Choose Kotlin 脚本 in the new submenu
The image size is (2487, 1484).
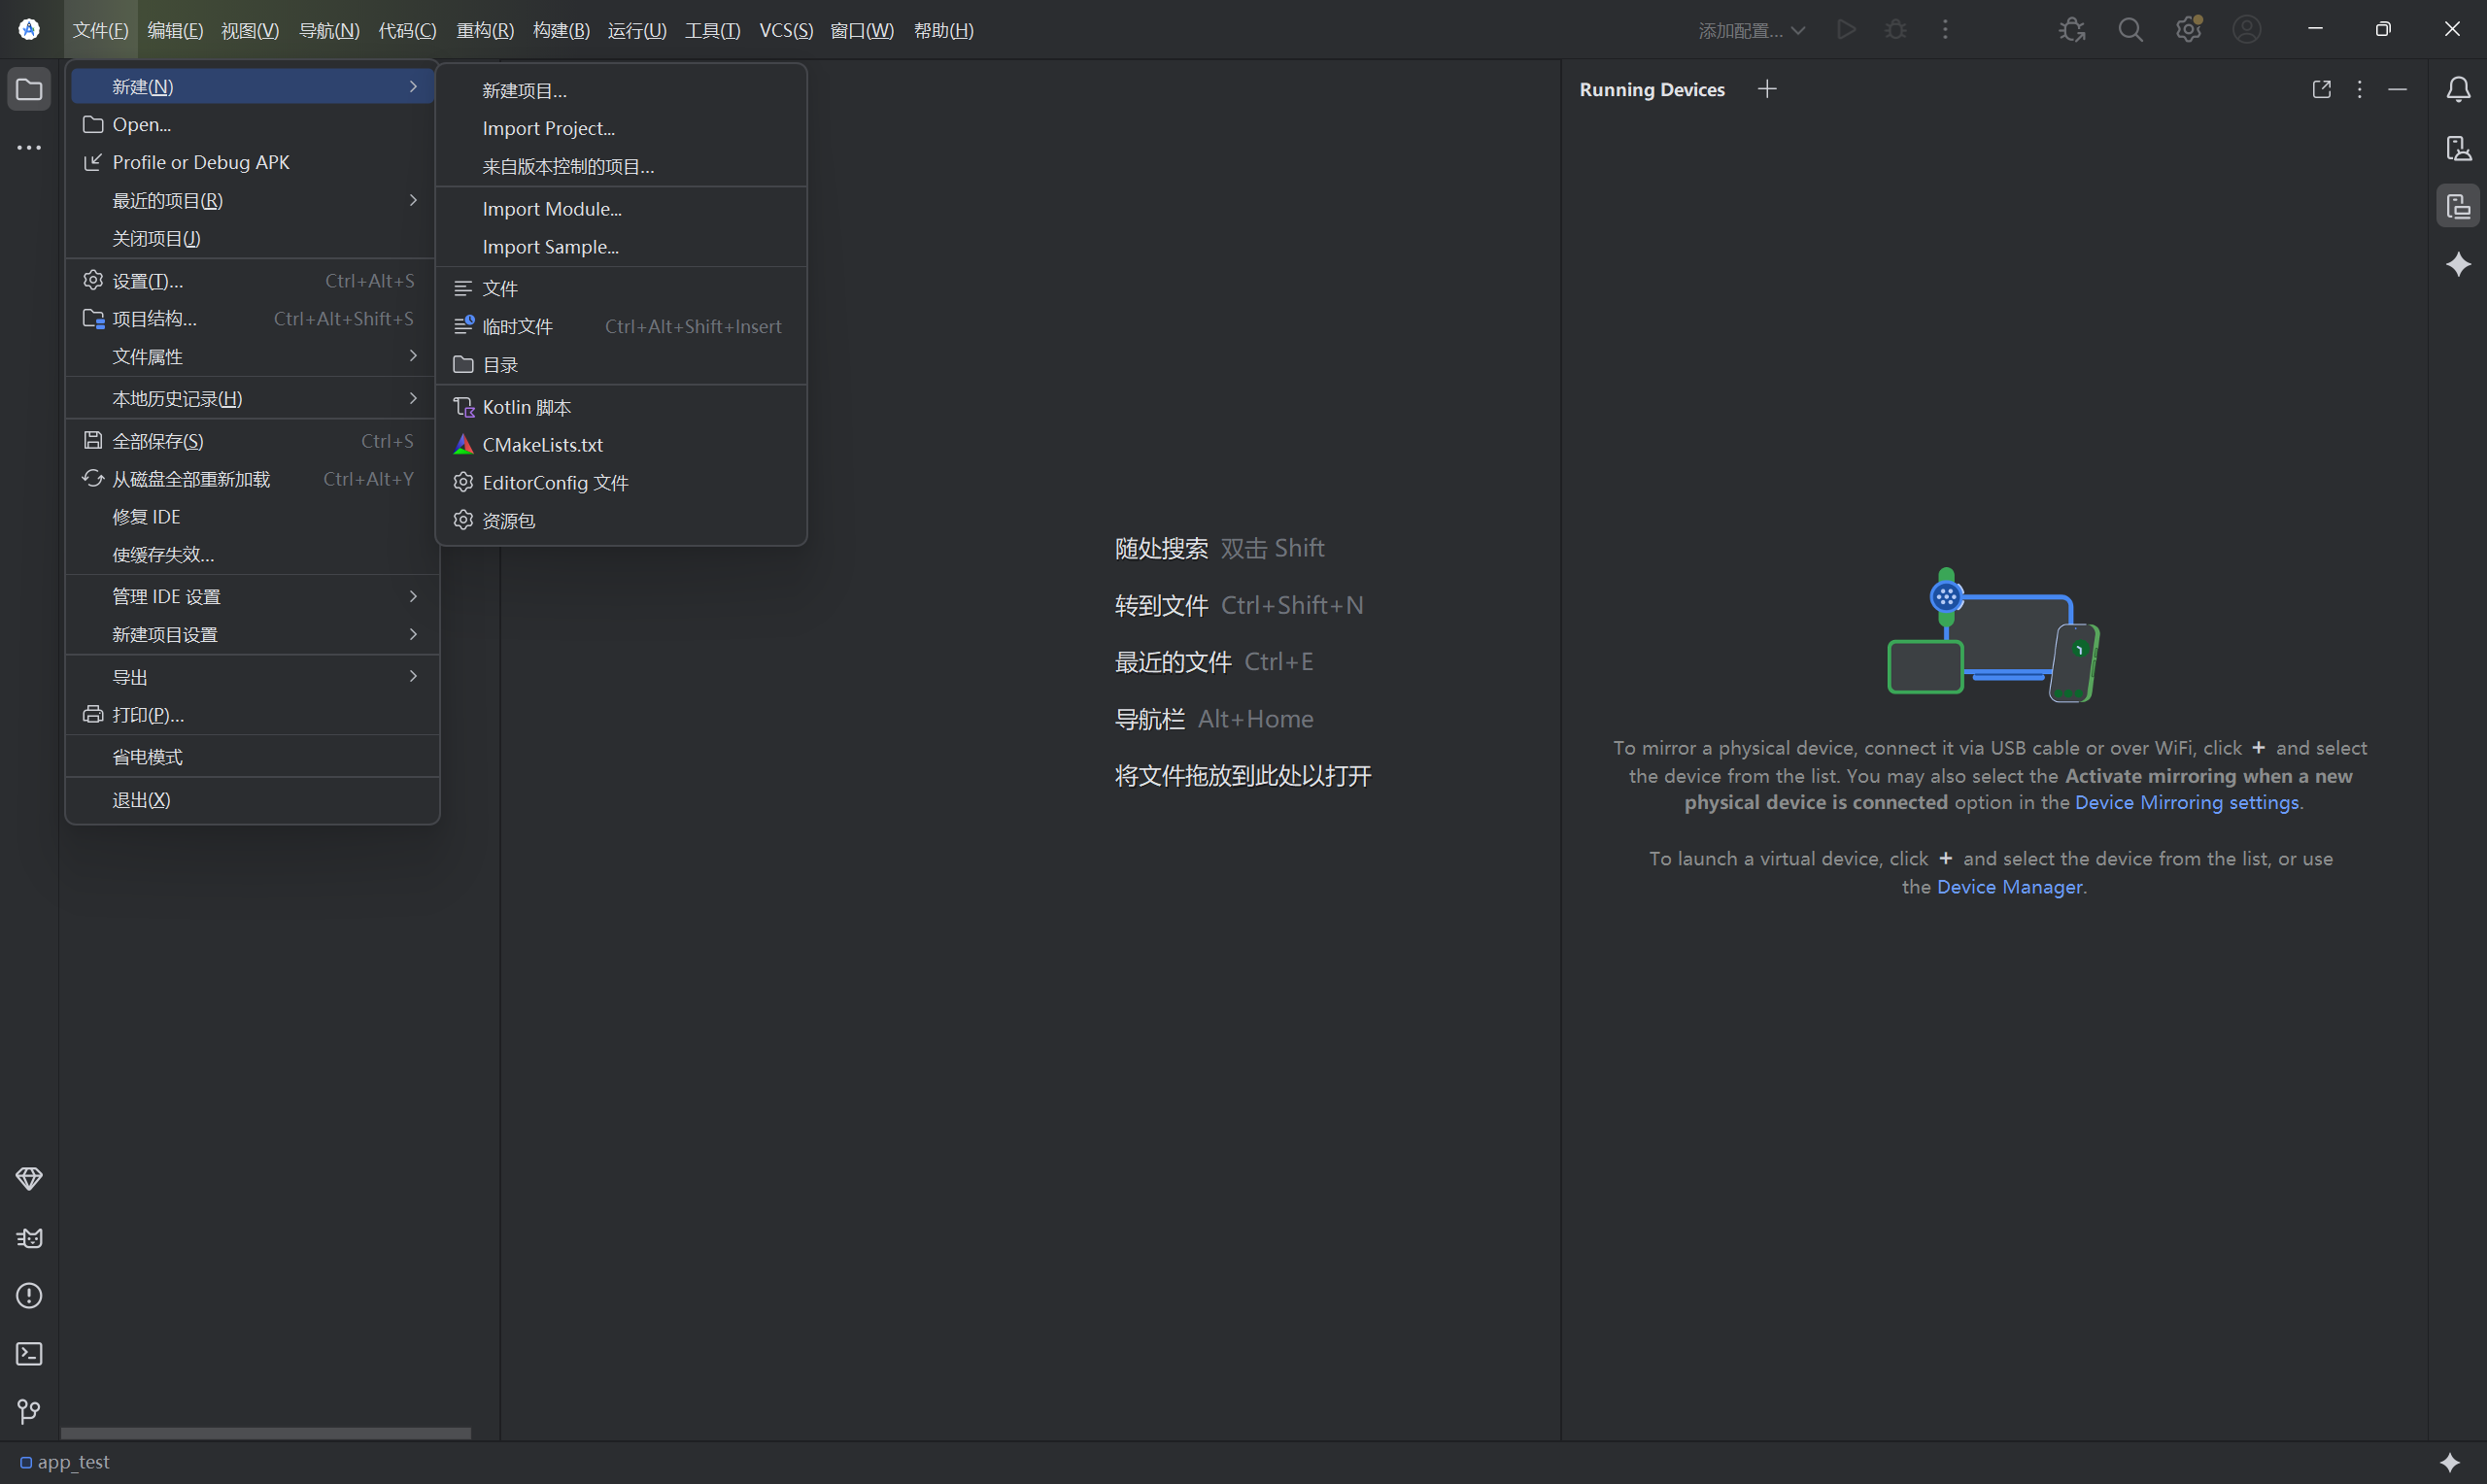527,407
